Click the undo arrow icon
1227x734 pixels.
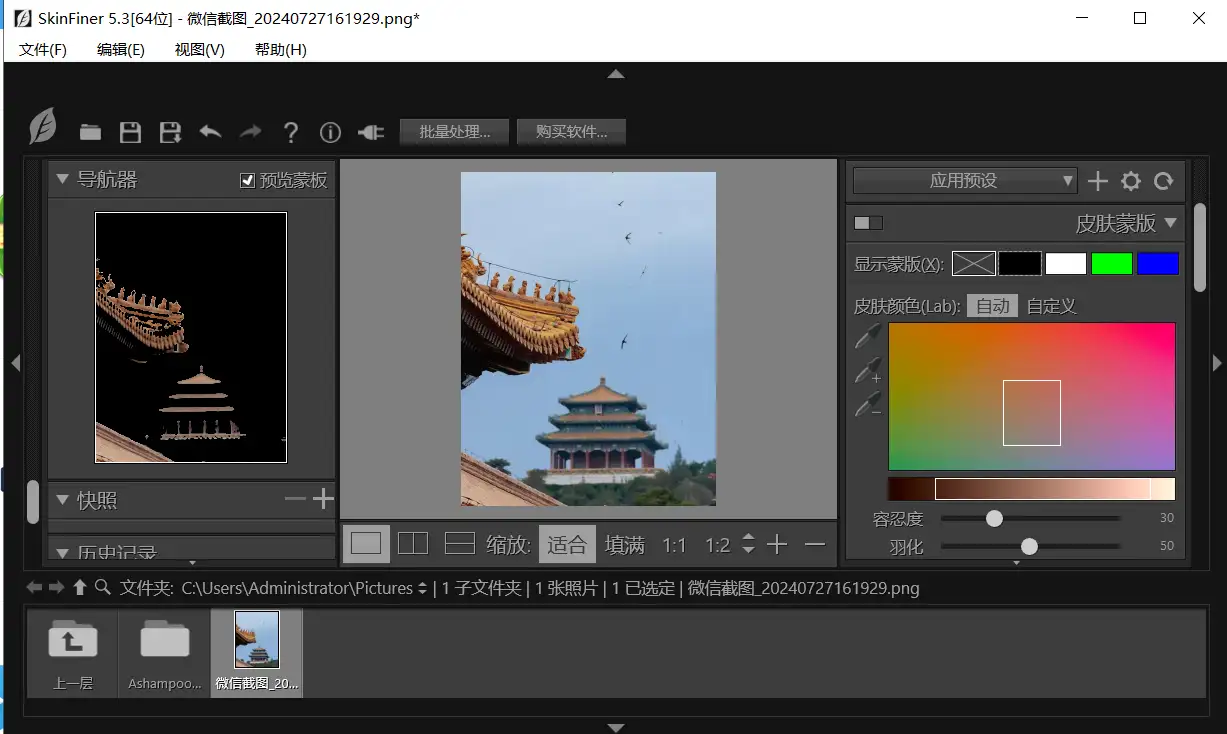[x=210, y=132]
